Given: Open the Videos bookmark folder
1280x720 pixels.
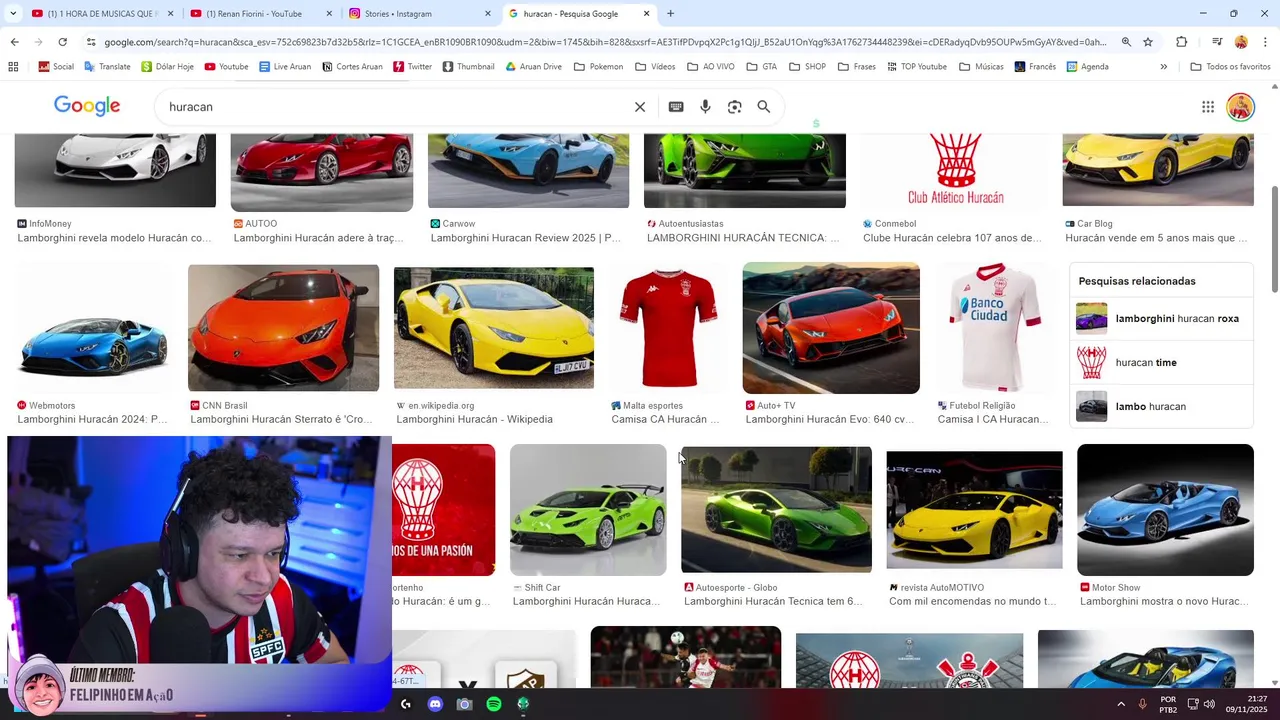Looking at the screenshot, I should 655,67.
